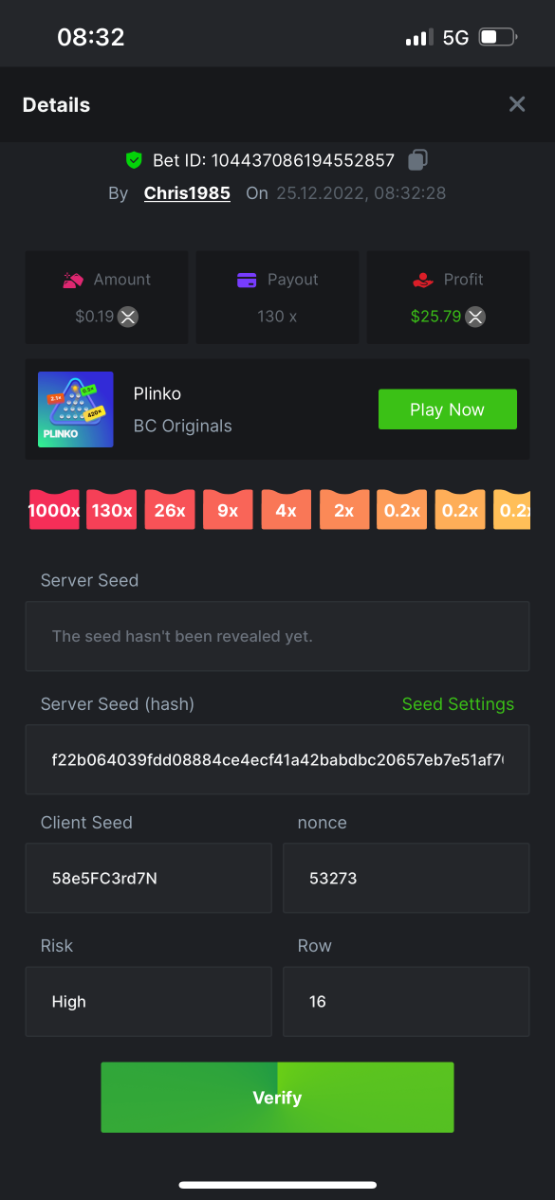Select the 1000x multiplier chip

[x=54, y=509]
